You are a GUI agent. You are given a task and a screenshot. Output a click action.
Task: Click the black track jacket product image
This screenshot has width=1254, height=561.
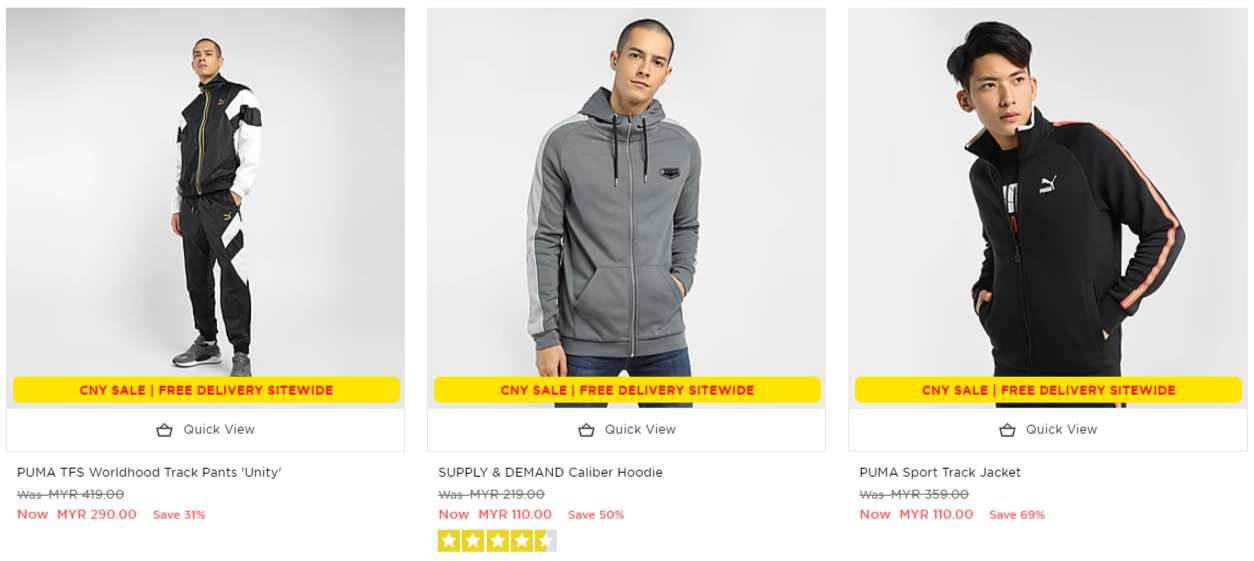click(1047, 200)
